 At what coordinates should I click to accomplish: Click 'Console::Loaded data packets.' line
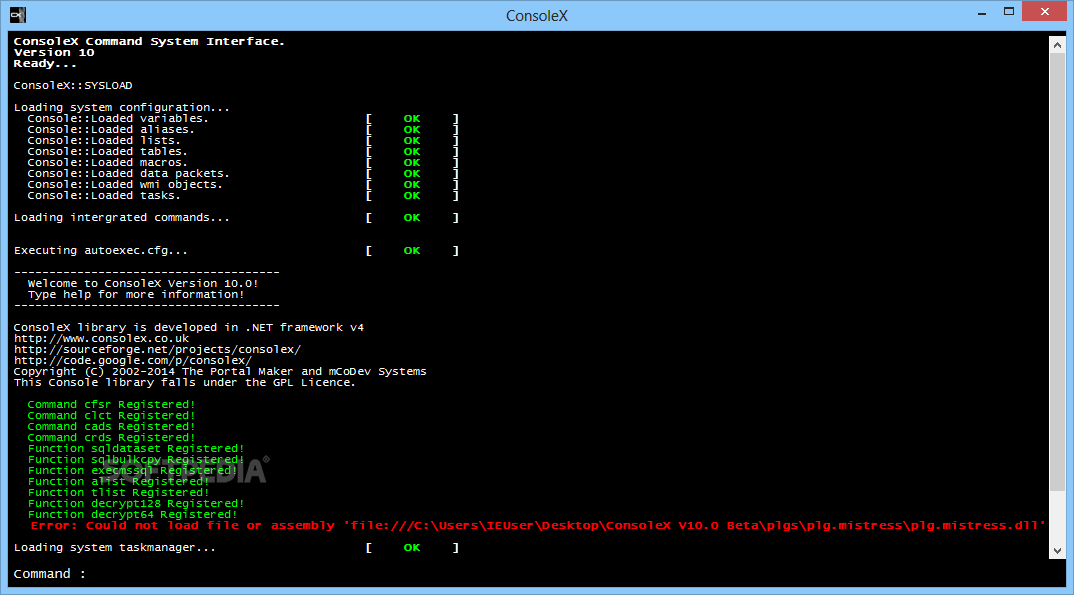129,173
